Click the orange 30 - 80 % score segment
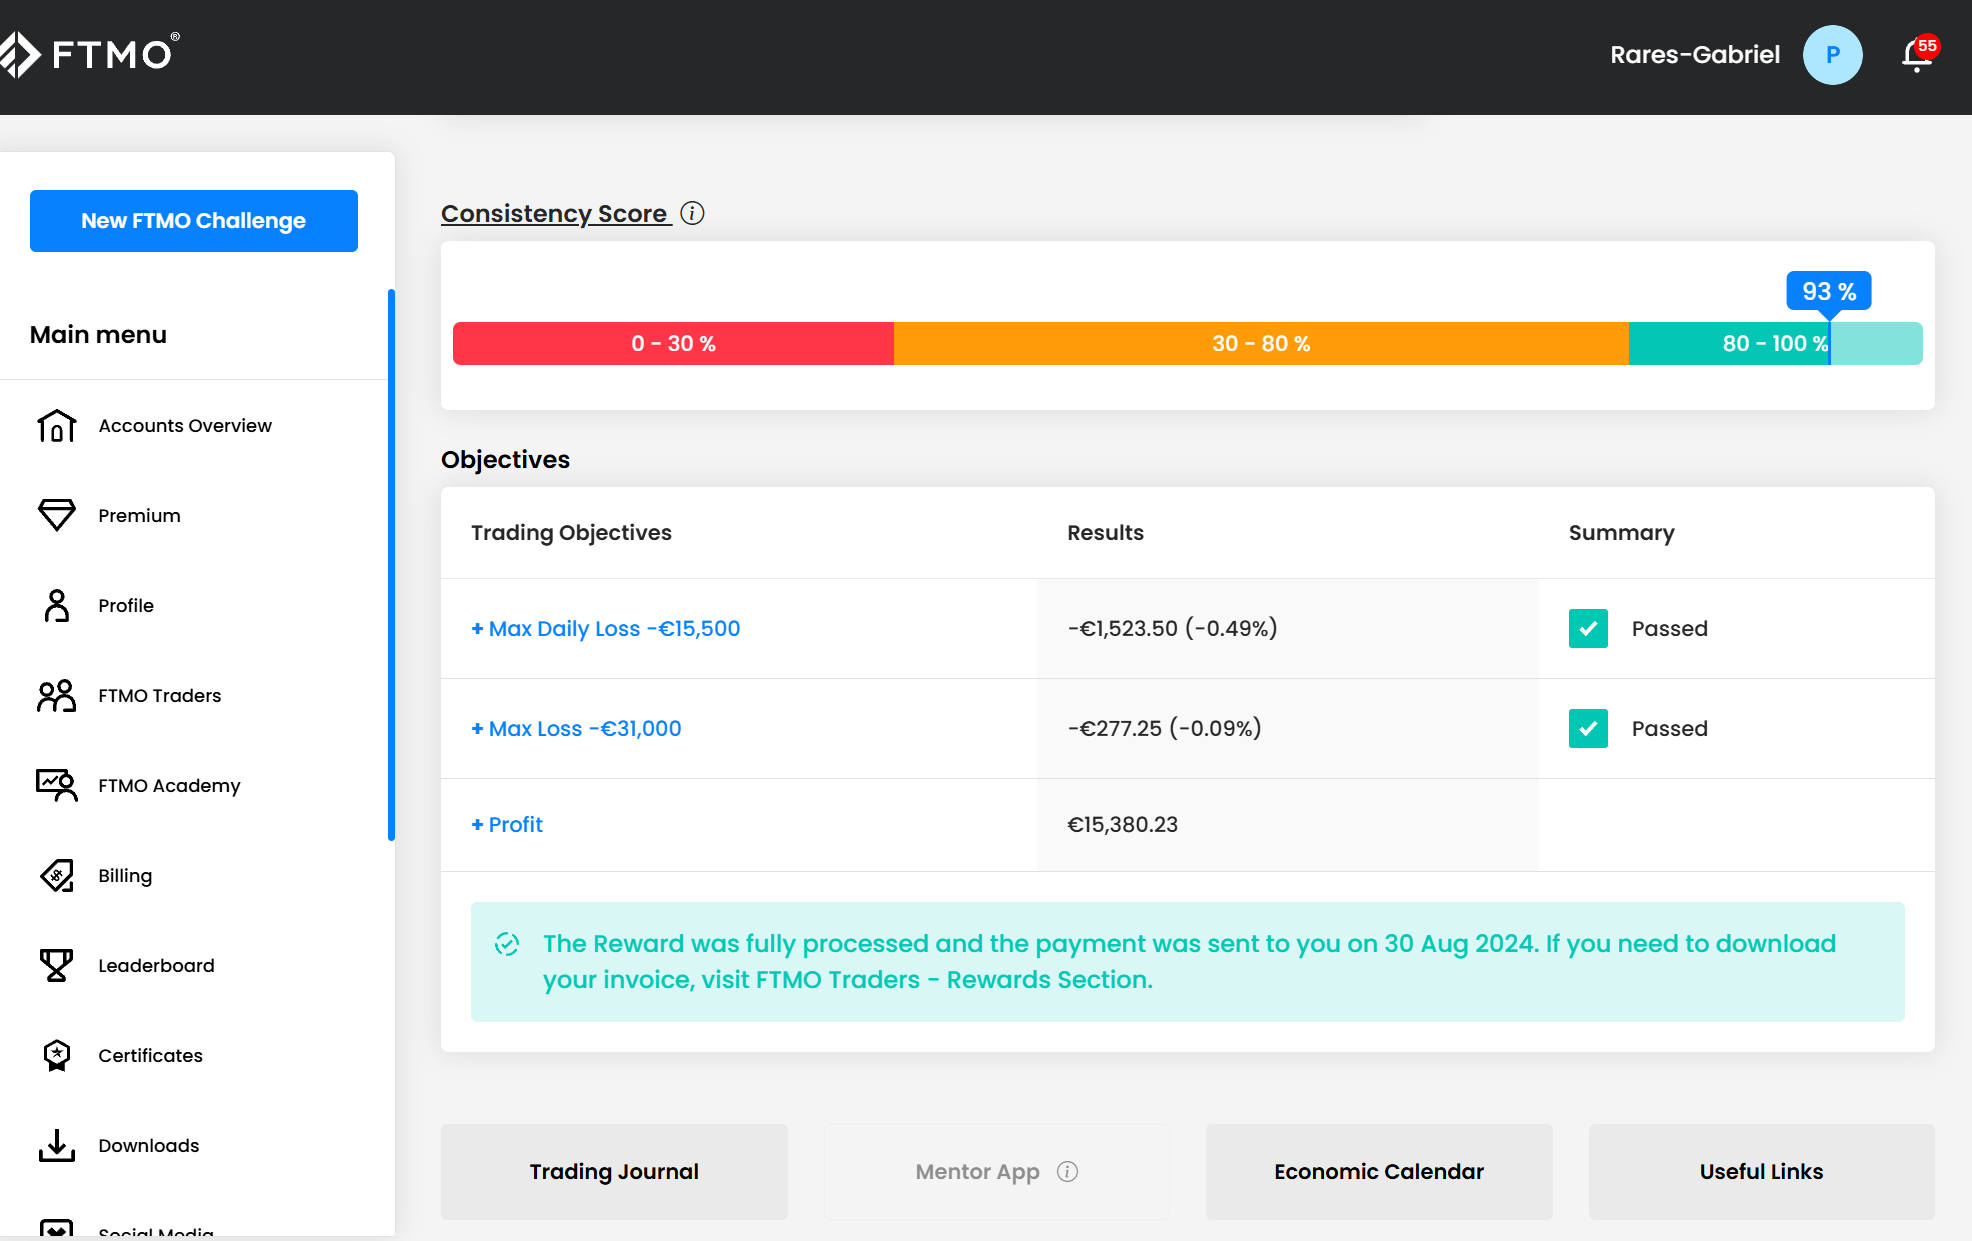Screen dimensions: 1972x1241 [x=1261, y=343]
